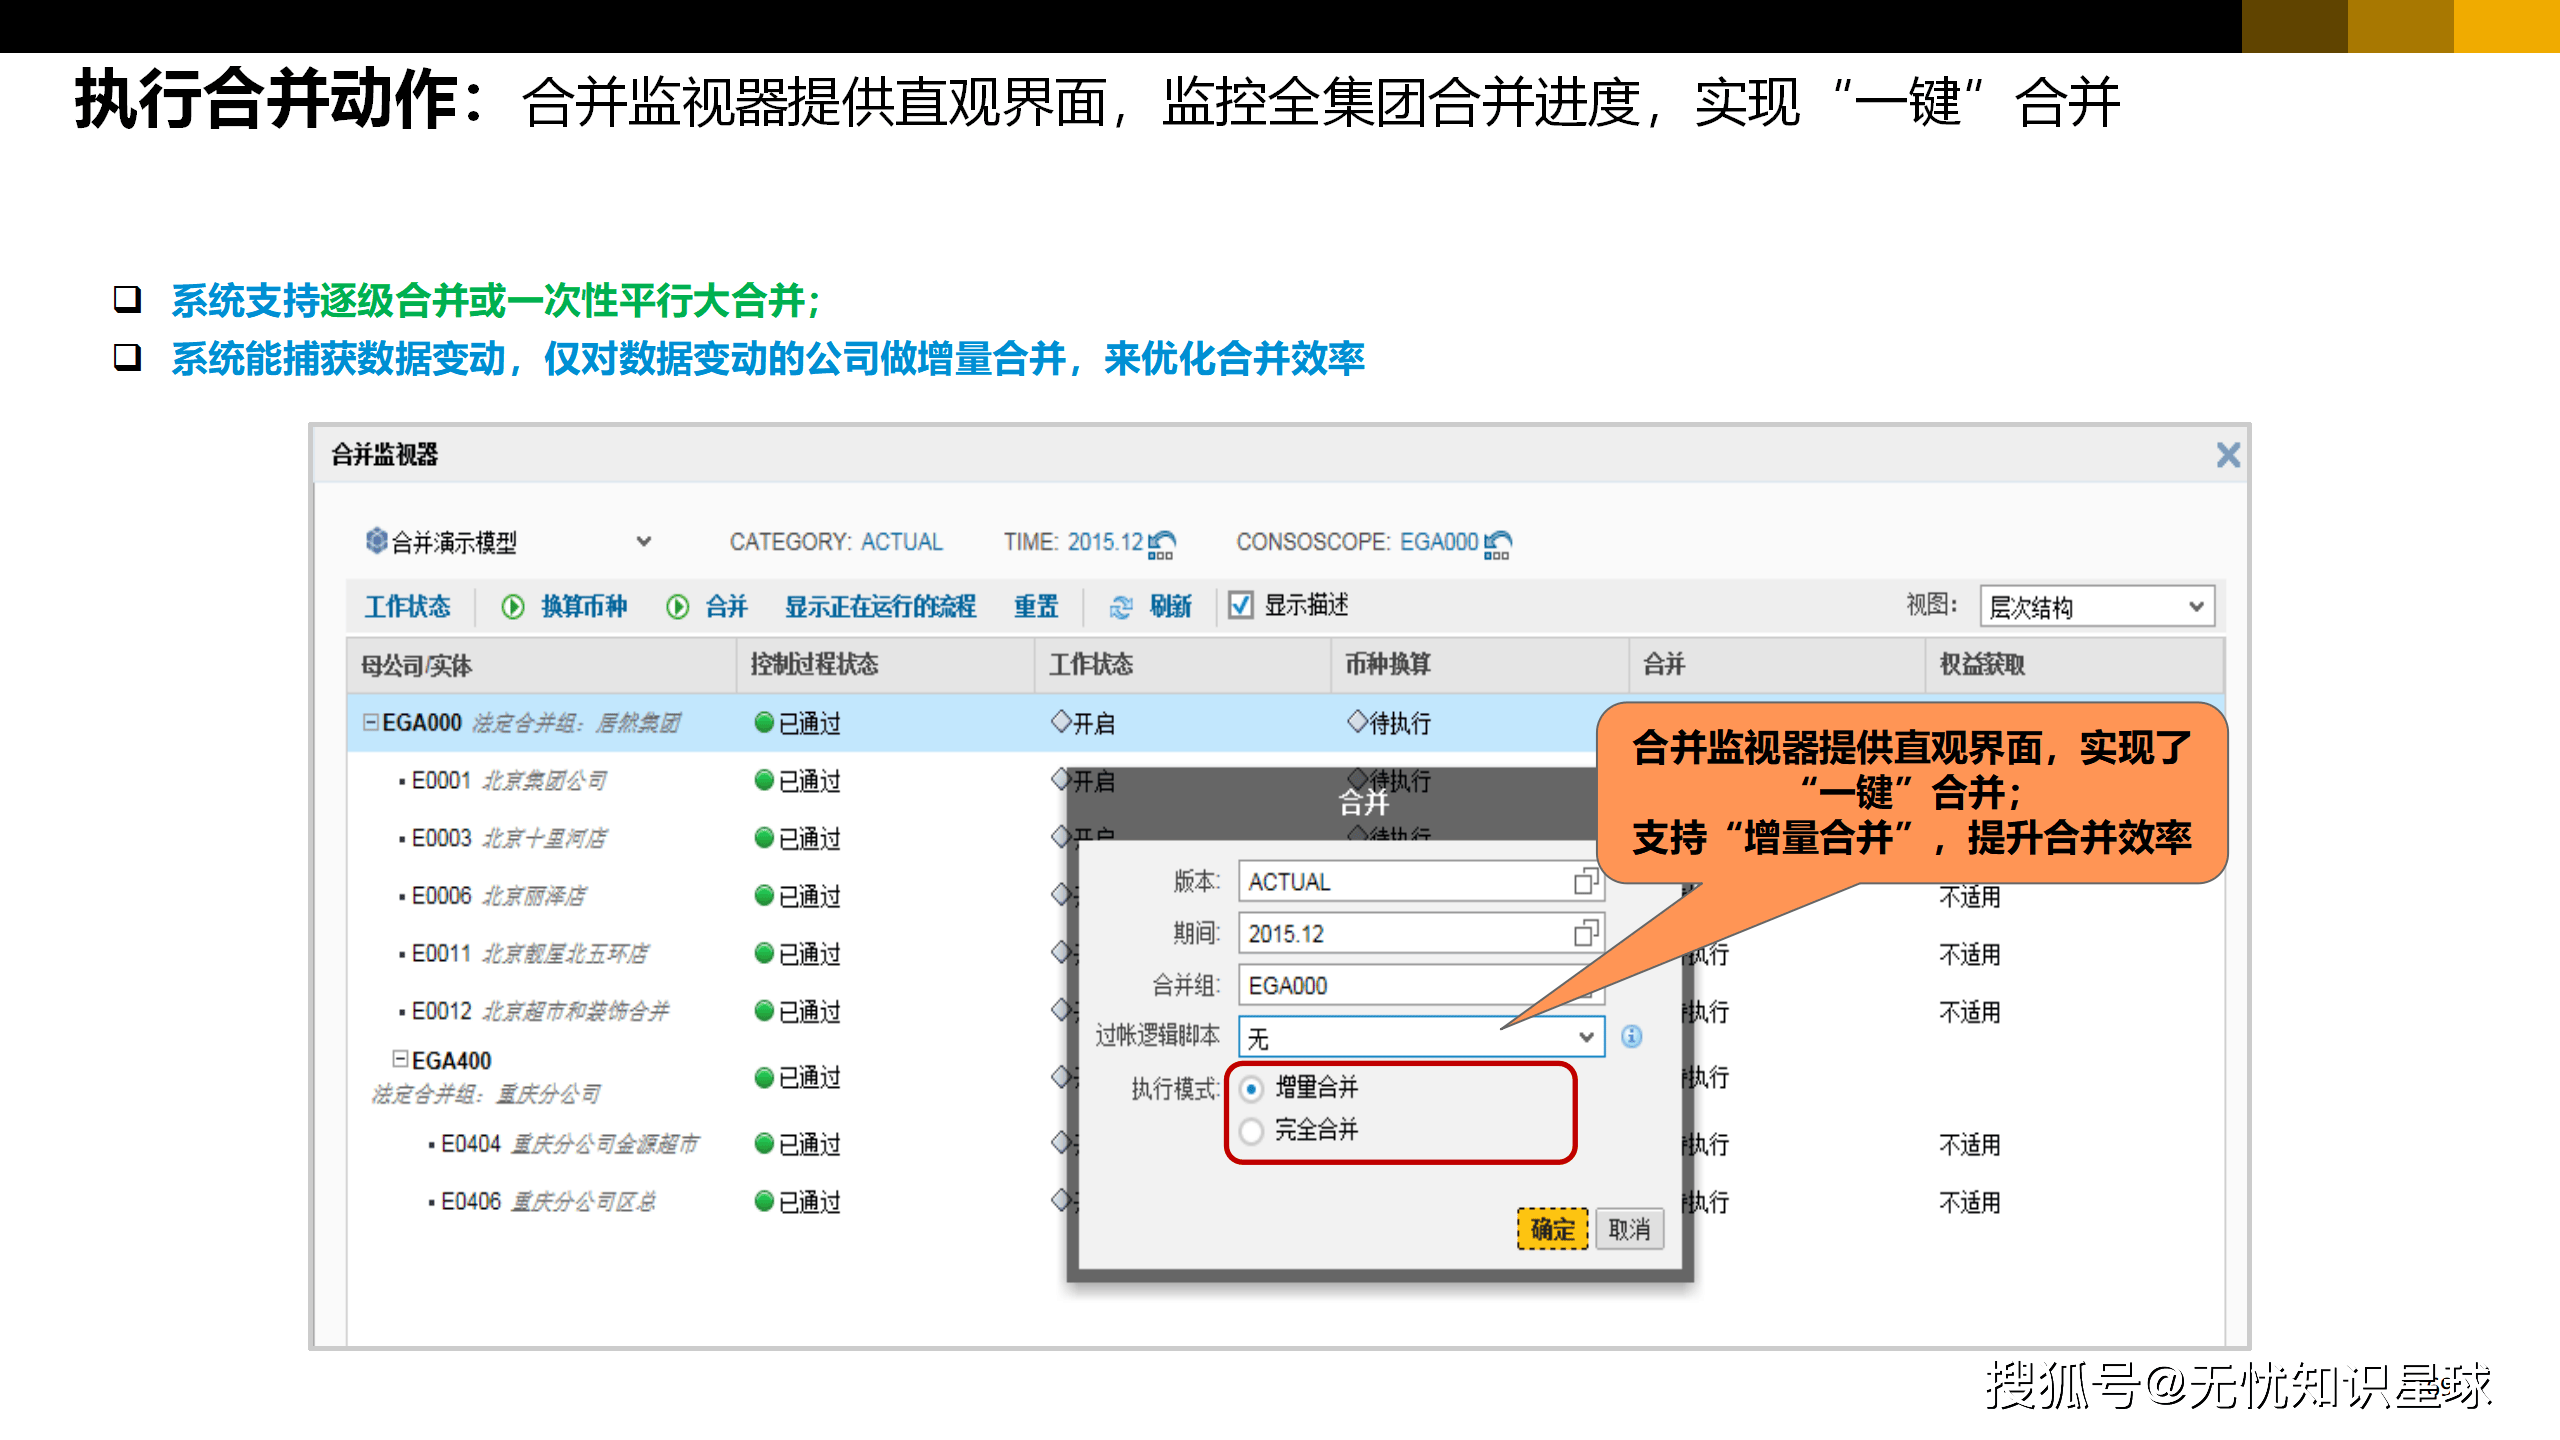
Task: Click the green 已通过 status for E0406
Action: point(798,1201)
